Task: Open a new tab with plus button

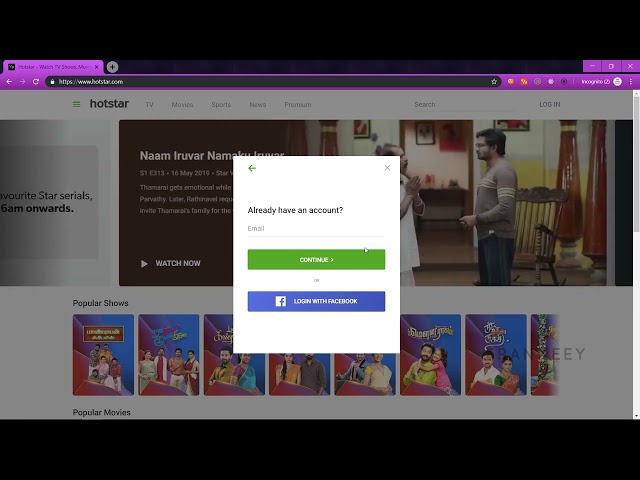Action: click(x=112, y=67)
